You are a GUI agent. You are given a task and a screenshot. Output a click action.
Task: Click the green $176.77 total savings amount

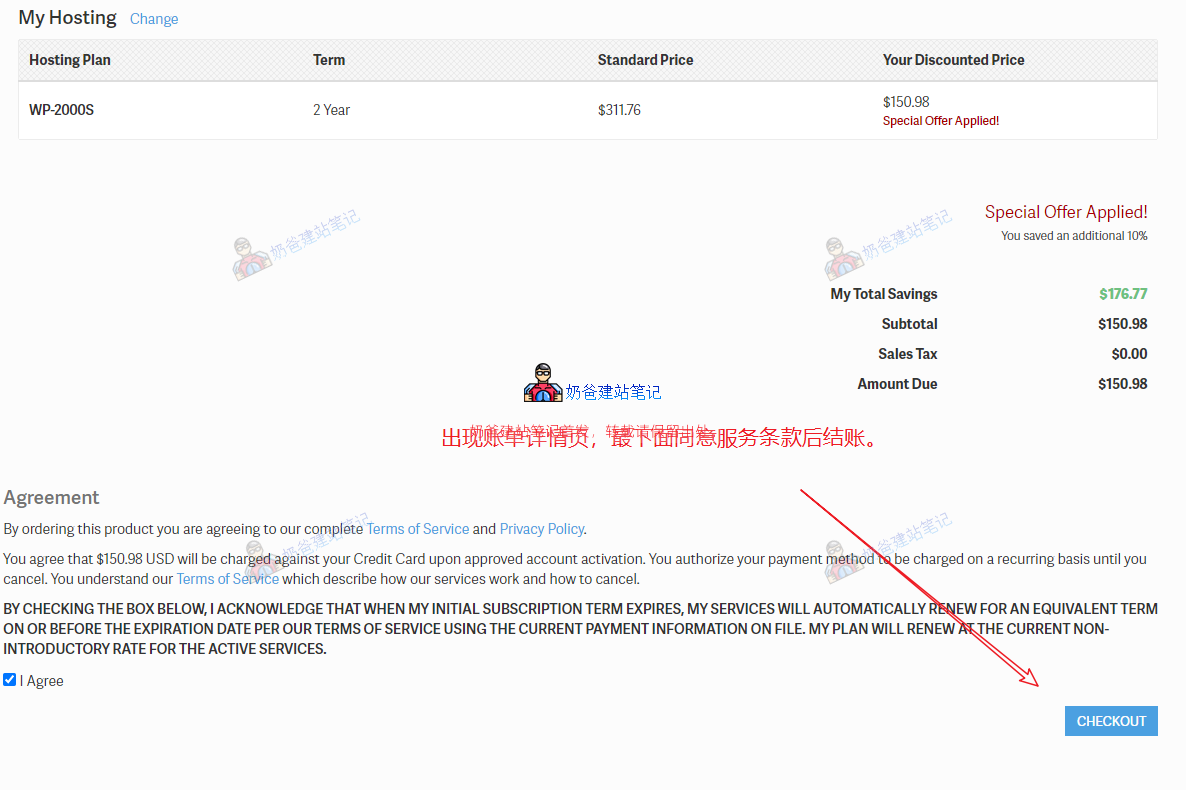[1123, 294]
